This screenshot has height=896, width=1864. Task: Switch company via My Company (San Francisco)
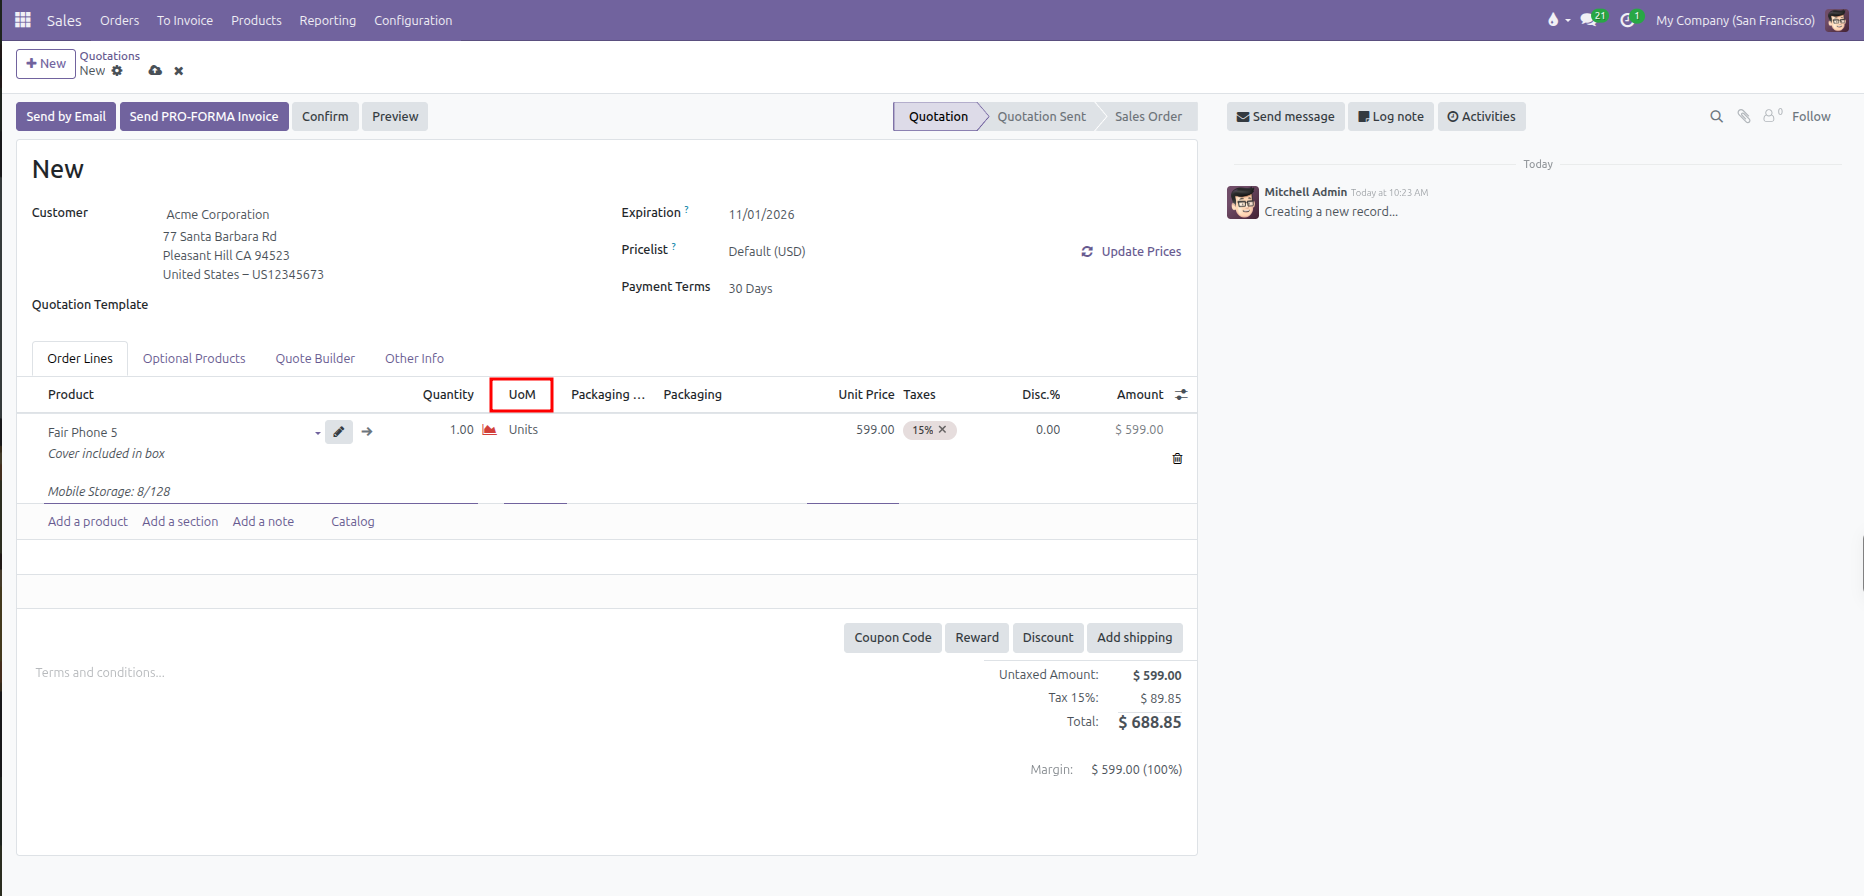click(x=1735, y=20)
